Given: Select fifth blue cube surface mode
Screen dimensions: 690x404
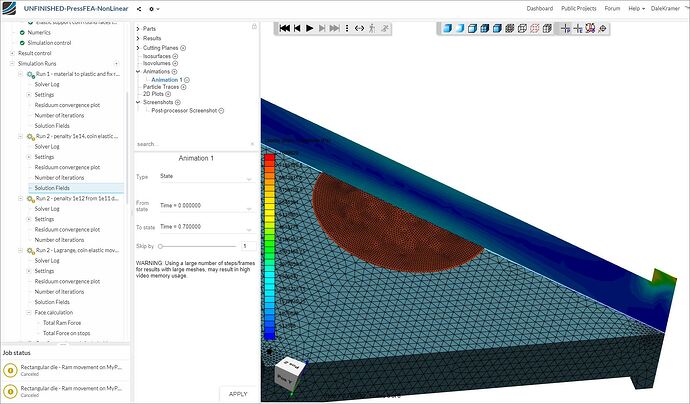Looking at the screenshot, I should tap(497, 28).
